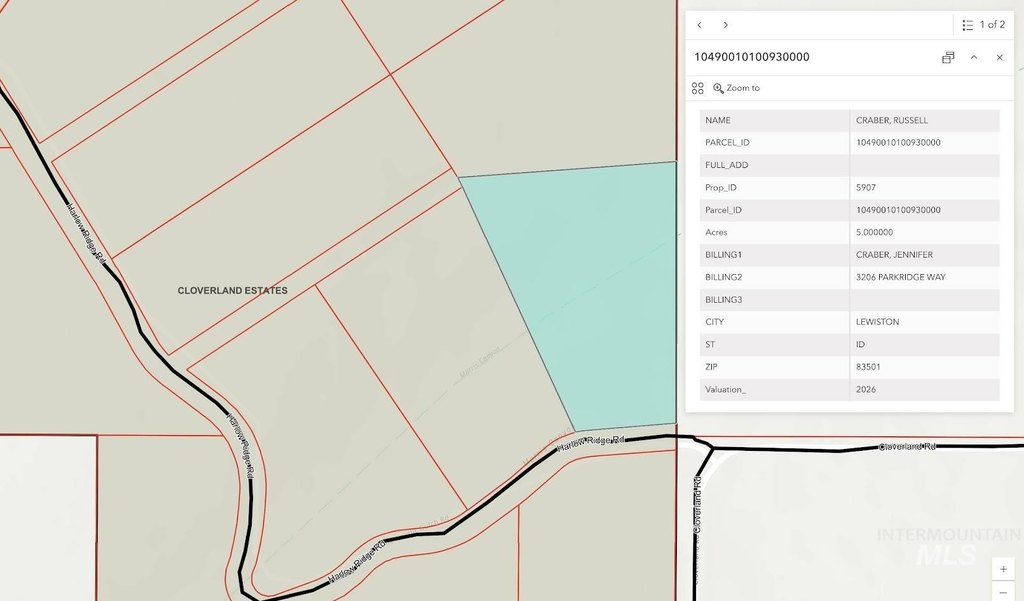Click the 1 of 2 feature counter
Screen dimensions: 1024x601
[x=992, y=25]
